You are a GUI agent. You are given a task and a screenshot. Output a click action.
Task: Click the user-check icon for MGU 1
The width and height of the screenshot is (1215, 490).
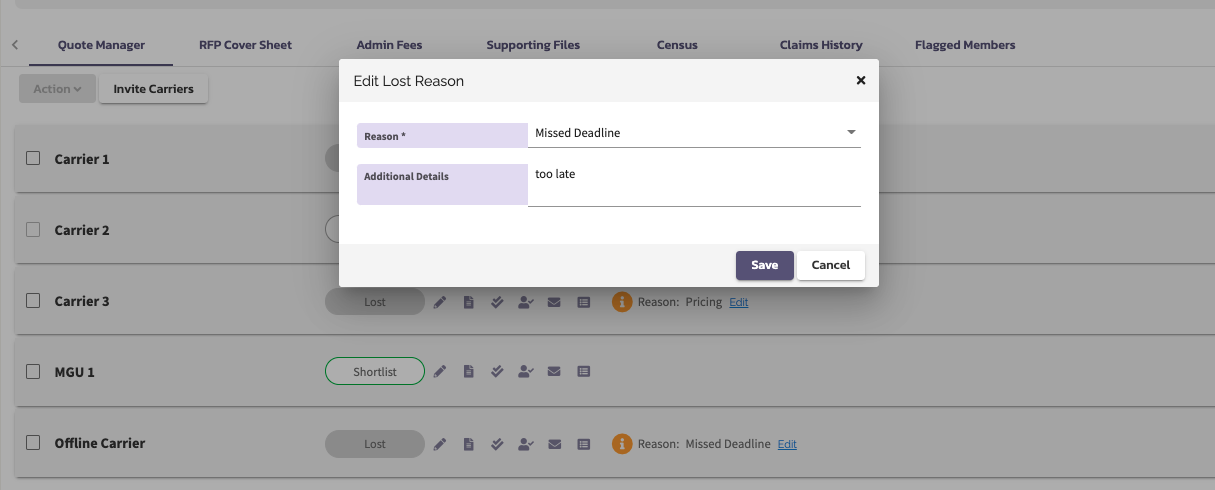coord(525,371)
